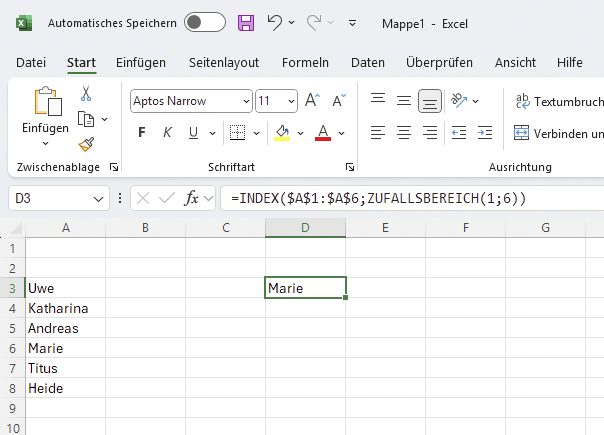
Task: Apply red font color A
Action: point(323,133)
